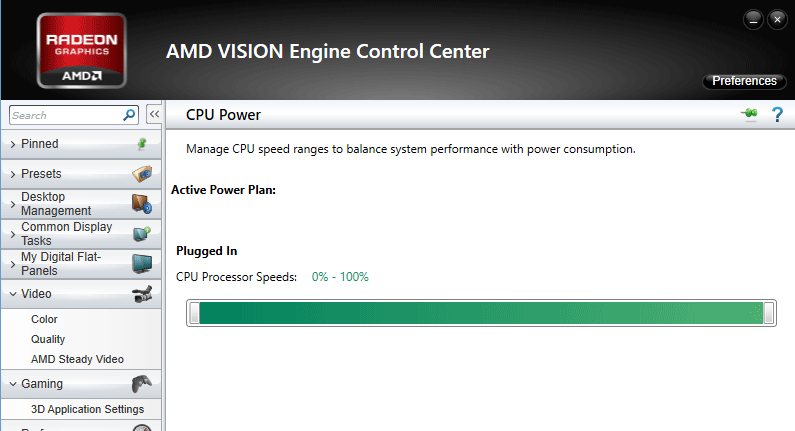Image resolution: width=795 pixels, height=431 pixels.
Task: Click the green pin icon in CPU Power header
Action: pyautogui.click(x=749, y=114)
